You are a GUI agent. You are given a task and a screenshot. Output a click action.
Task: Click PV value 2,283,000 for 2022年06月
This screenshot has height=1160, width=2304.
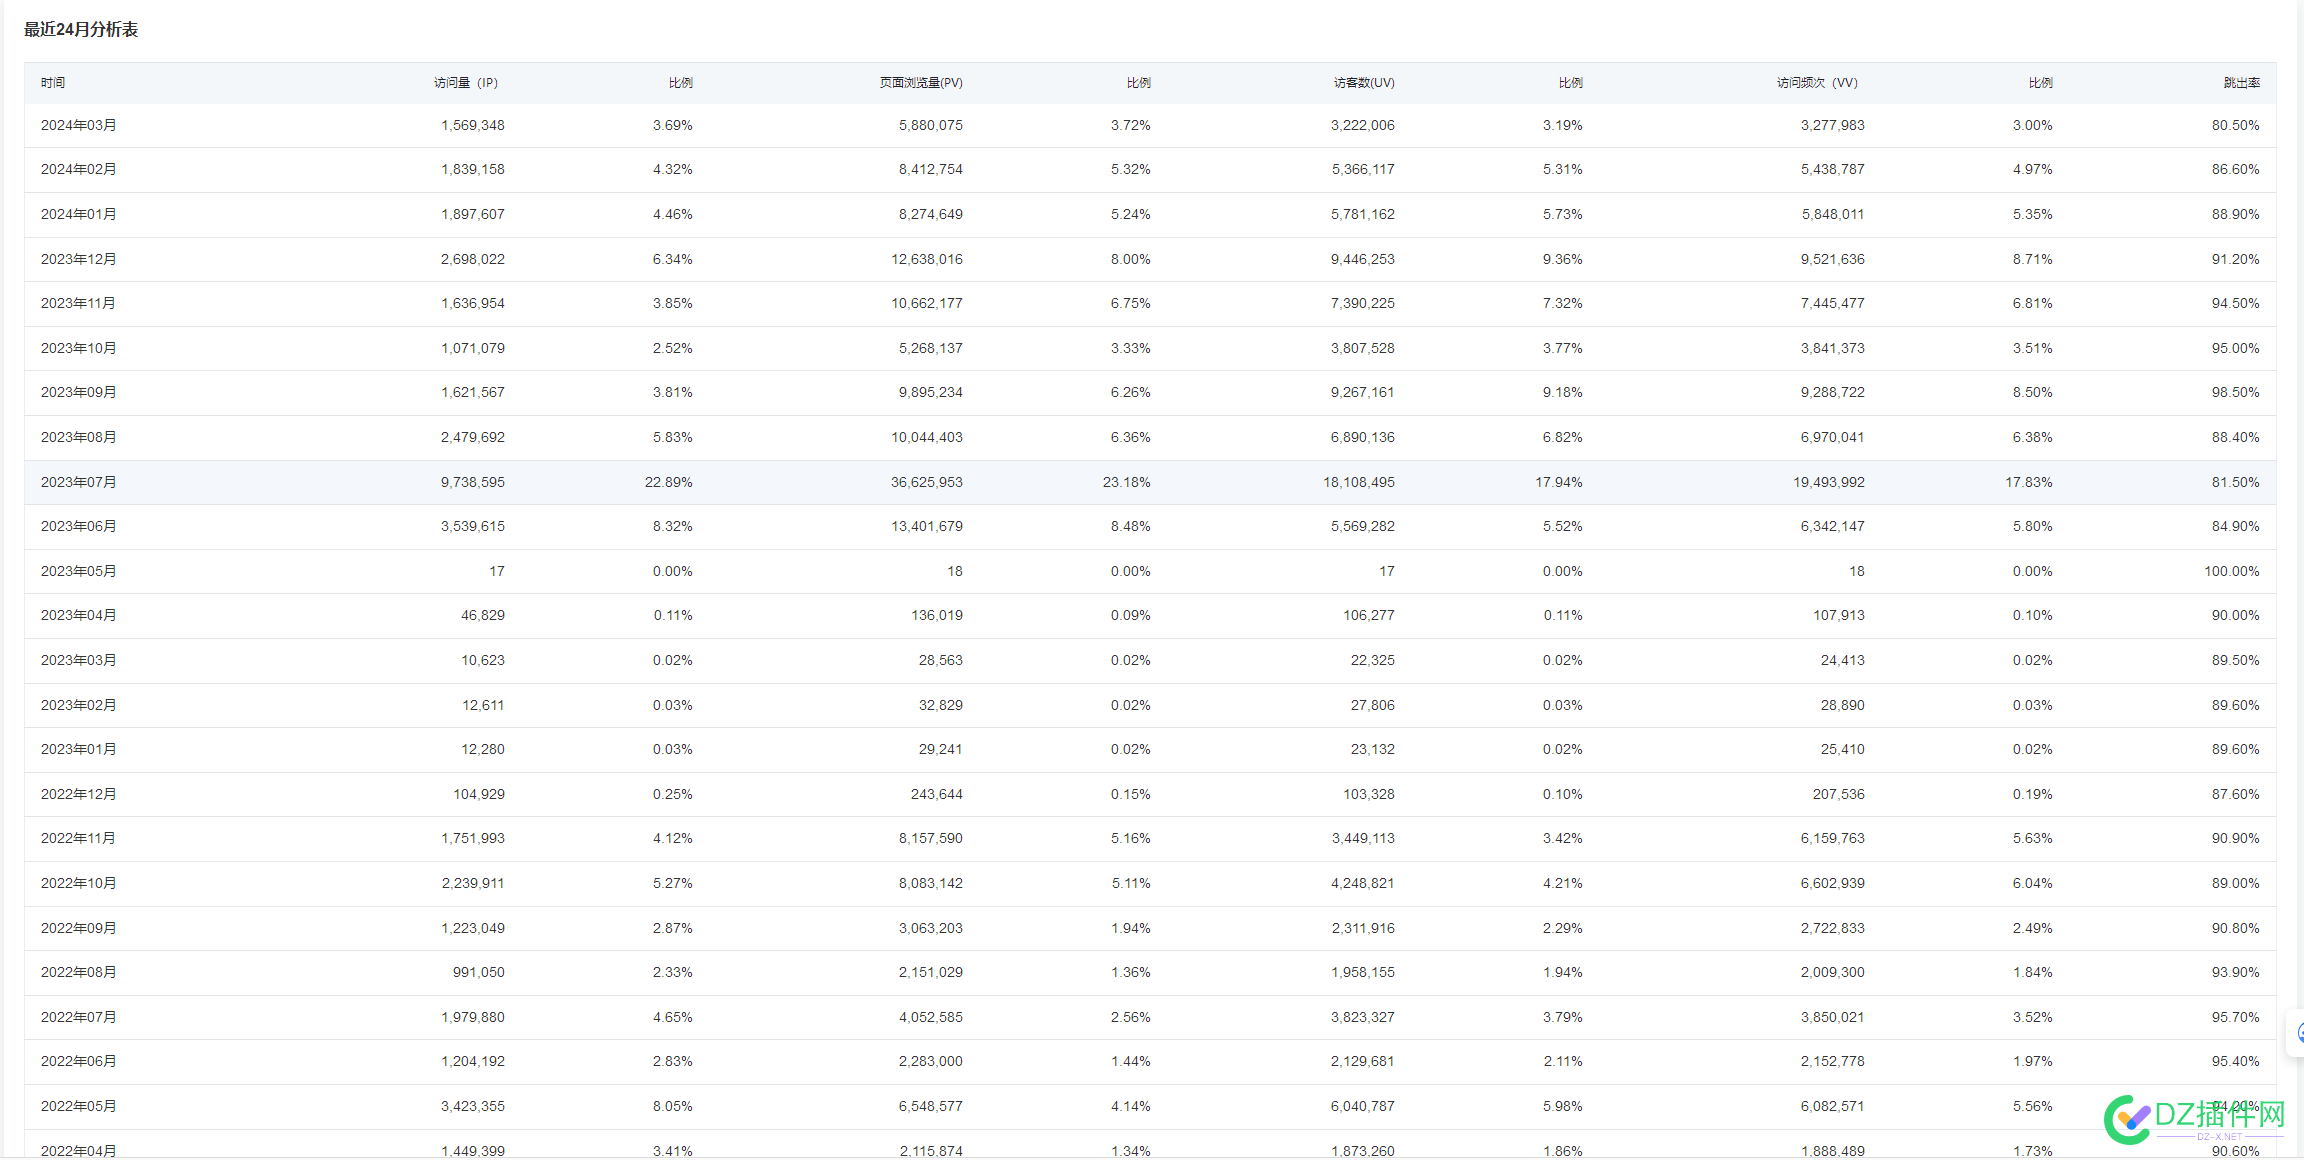pos(931,1061)
